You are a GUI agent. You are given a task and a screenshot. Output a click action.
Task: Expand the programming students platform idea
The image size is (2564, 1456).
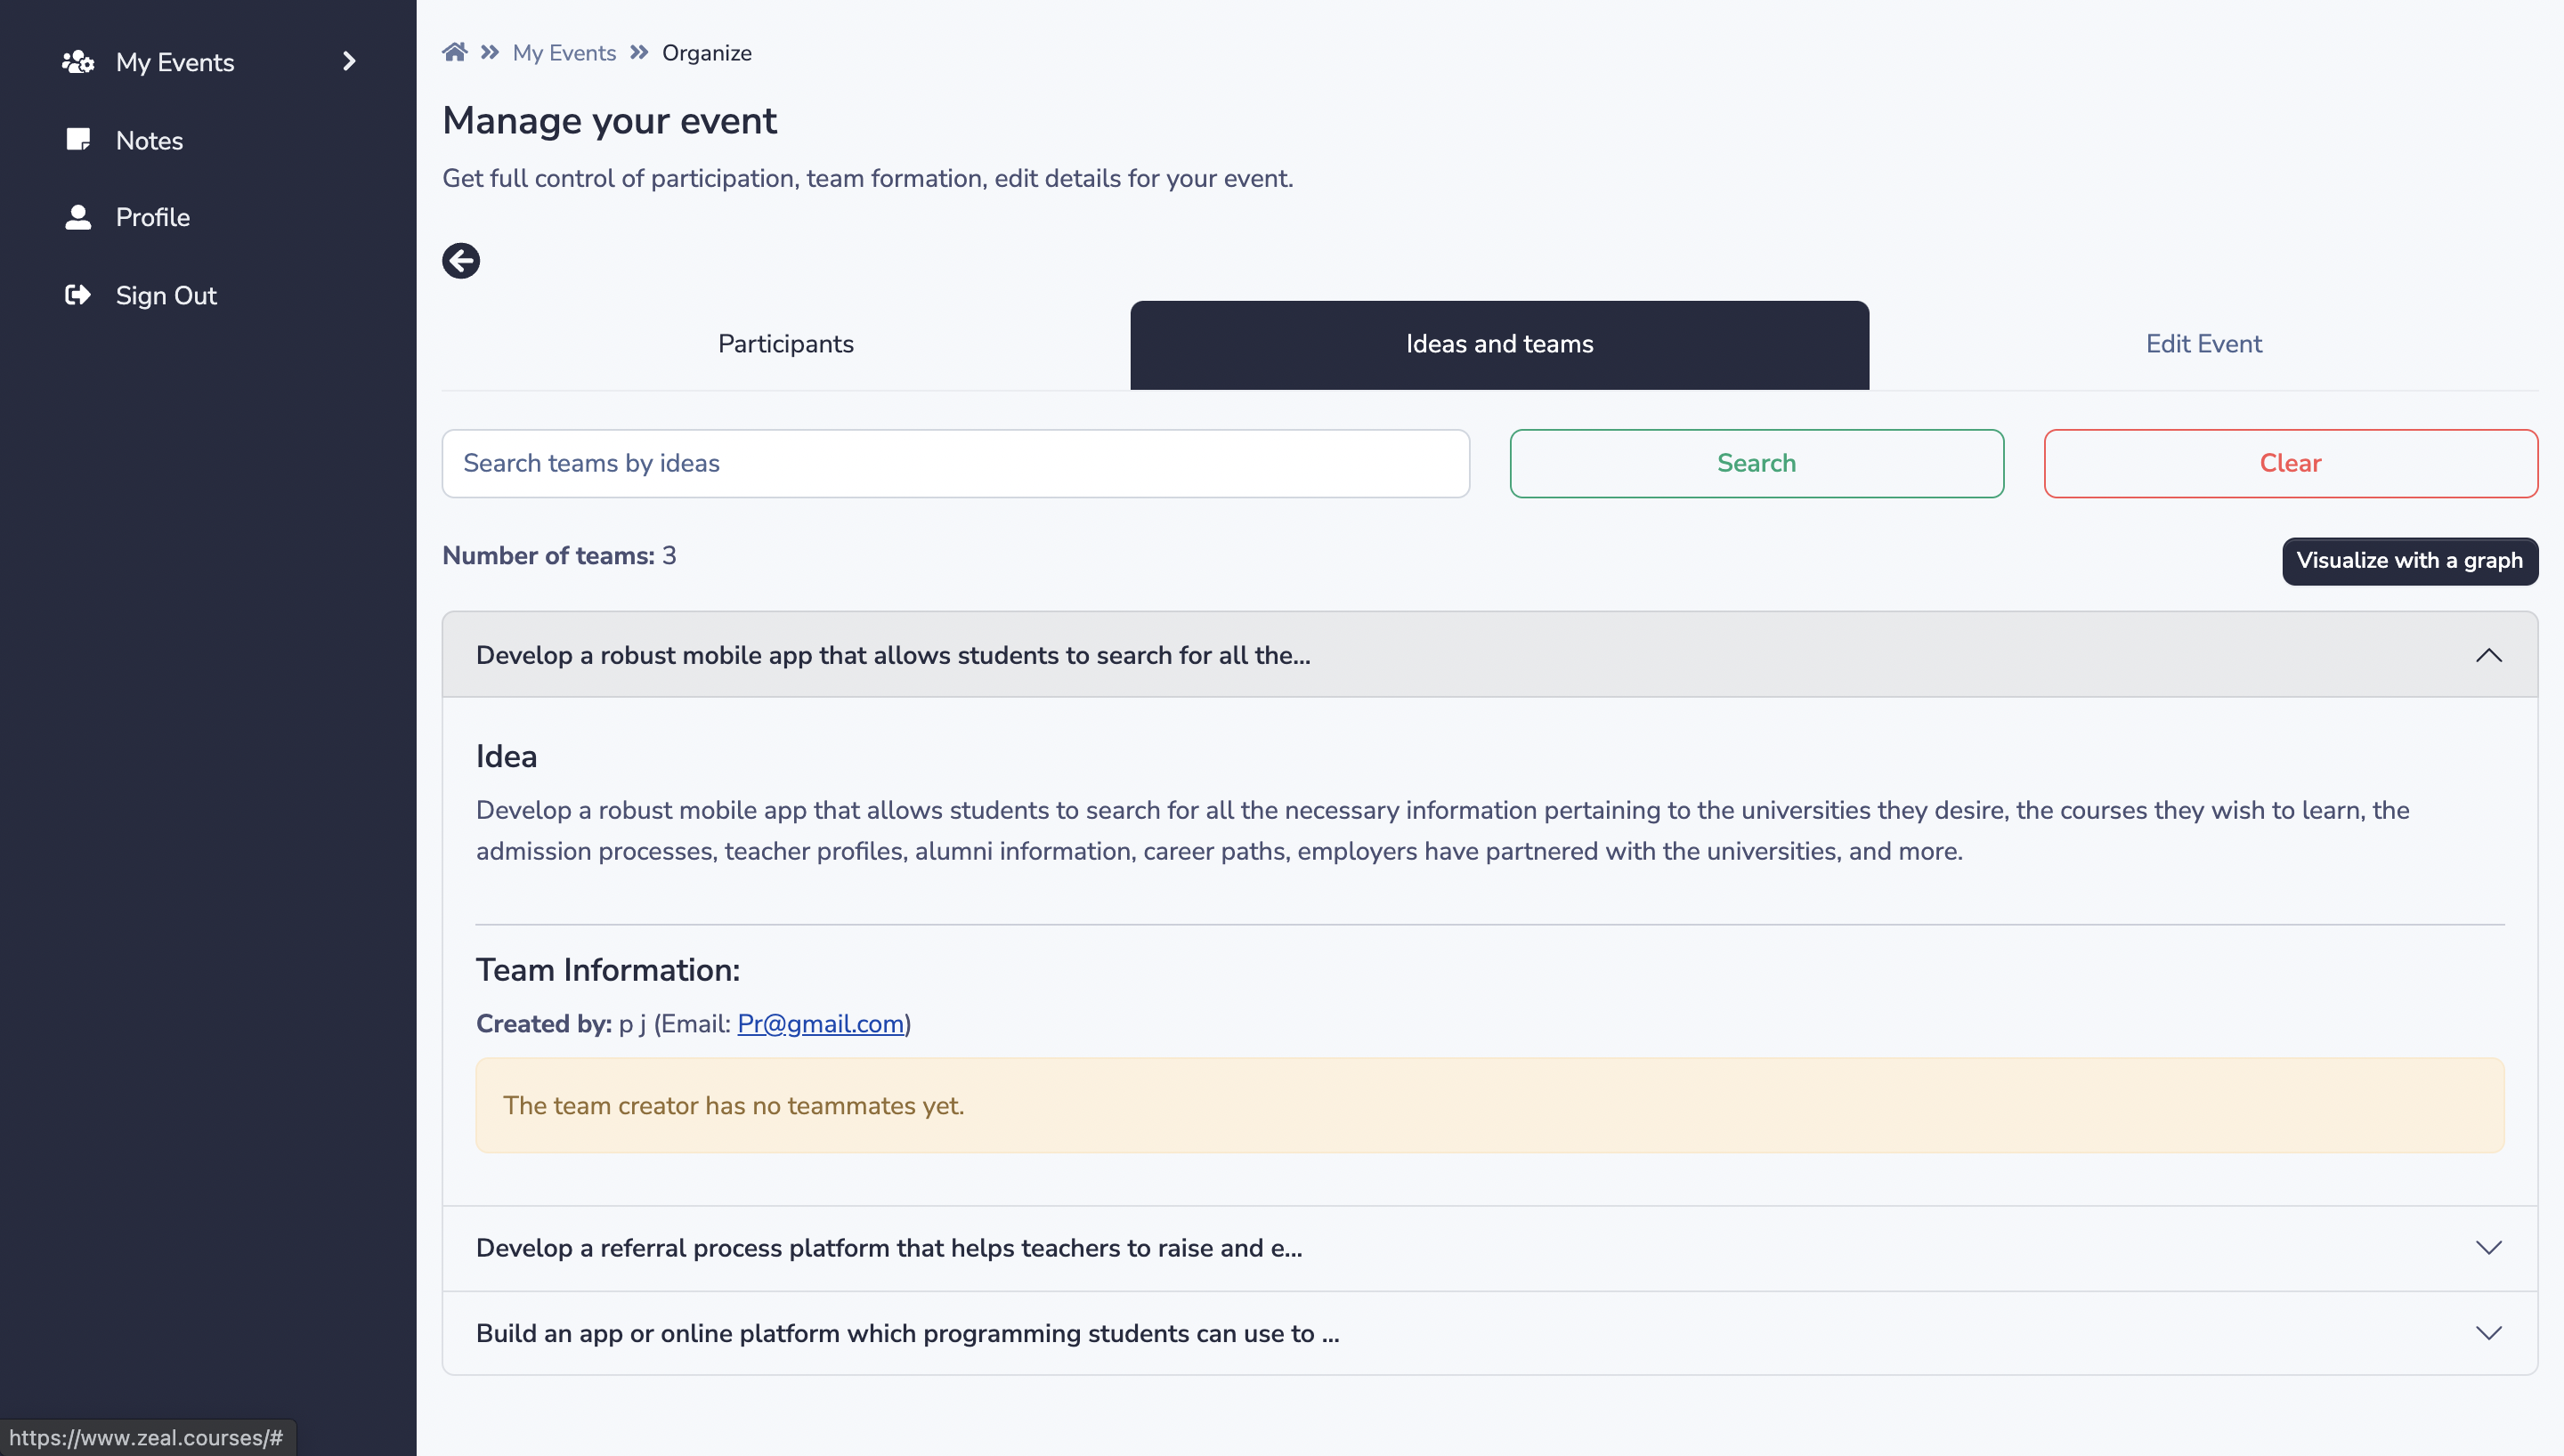pyautogui.click(x=1489, y=1333)
